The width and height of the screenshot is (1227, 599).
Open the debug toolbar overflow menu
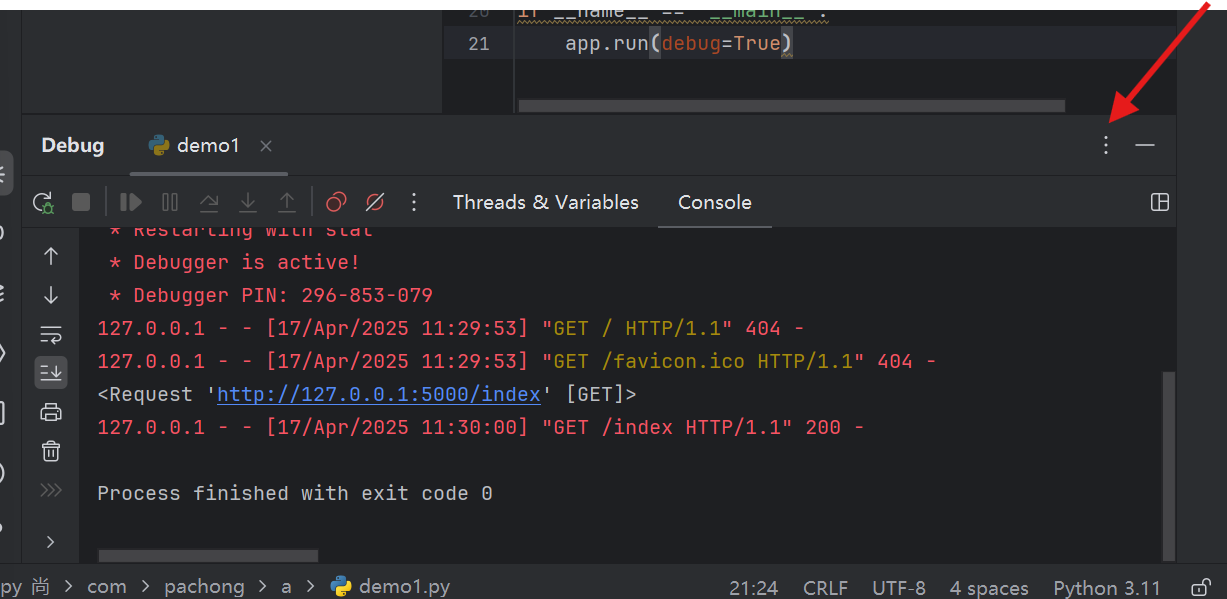click(414, 202)
